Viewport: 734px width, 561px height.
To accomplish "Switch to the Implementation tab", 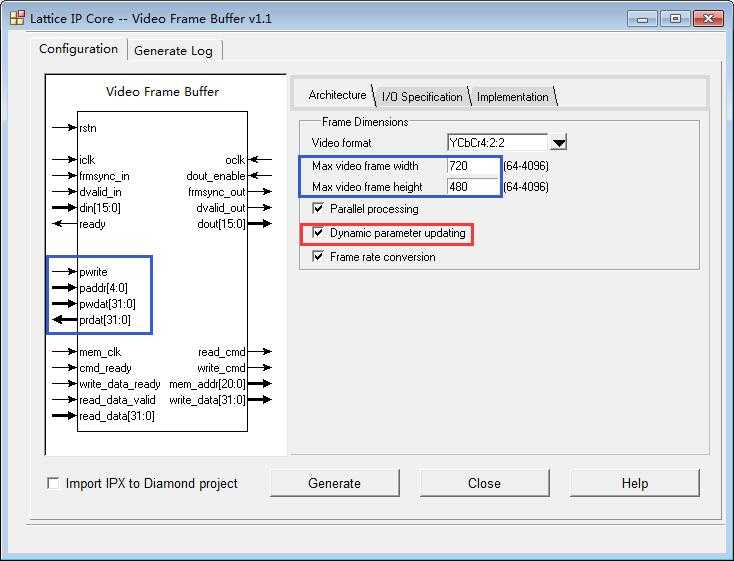I will pos(513,97).
